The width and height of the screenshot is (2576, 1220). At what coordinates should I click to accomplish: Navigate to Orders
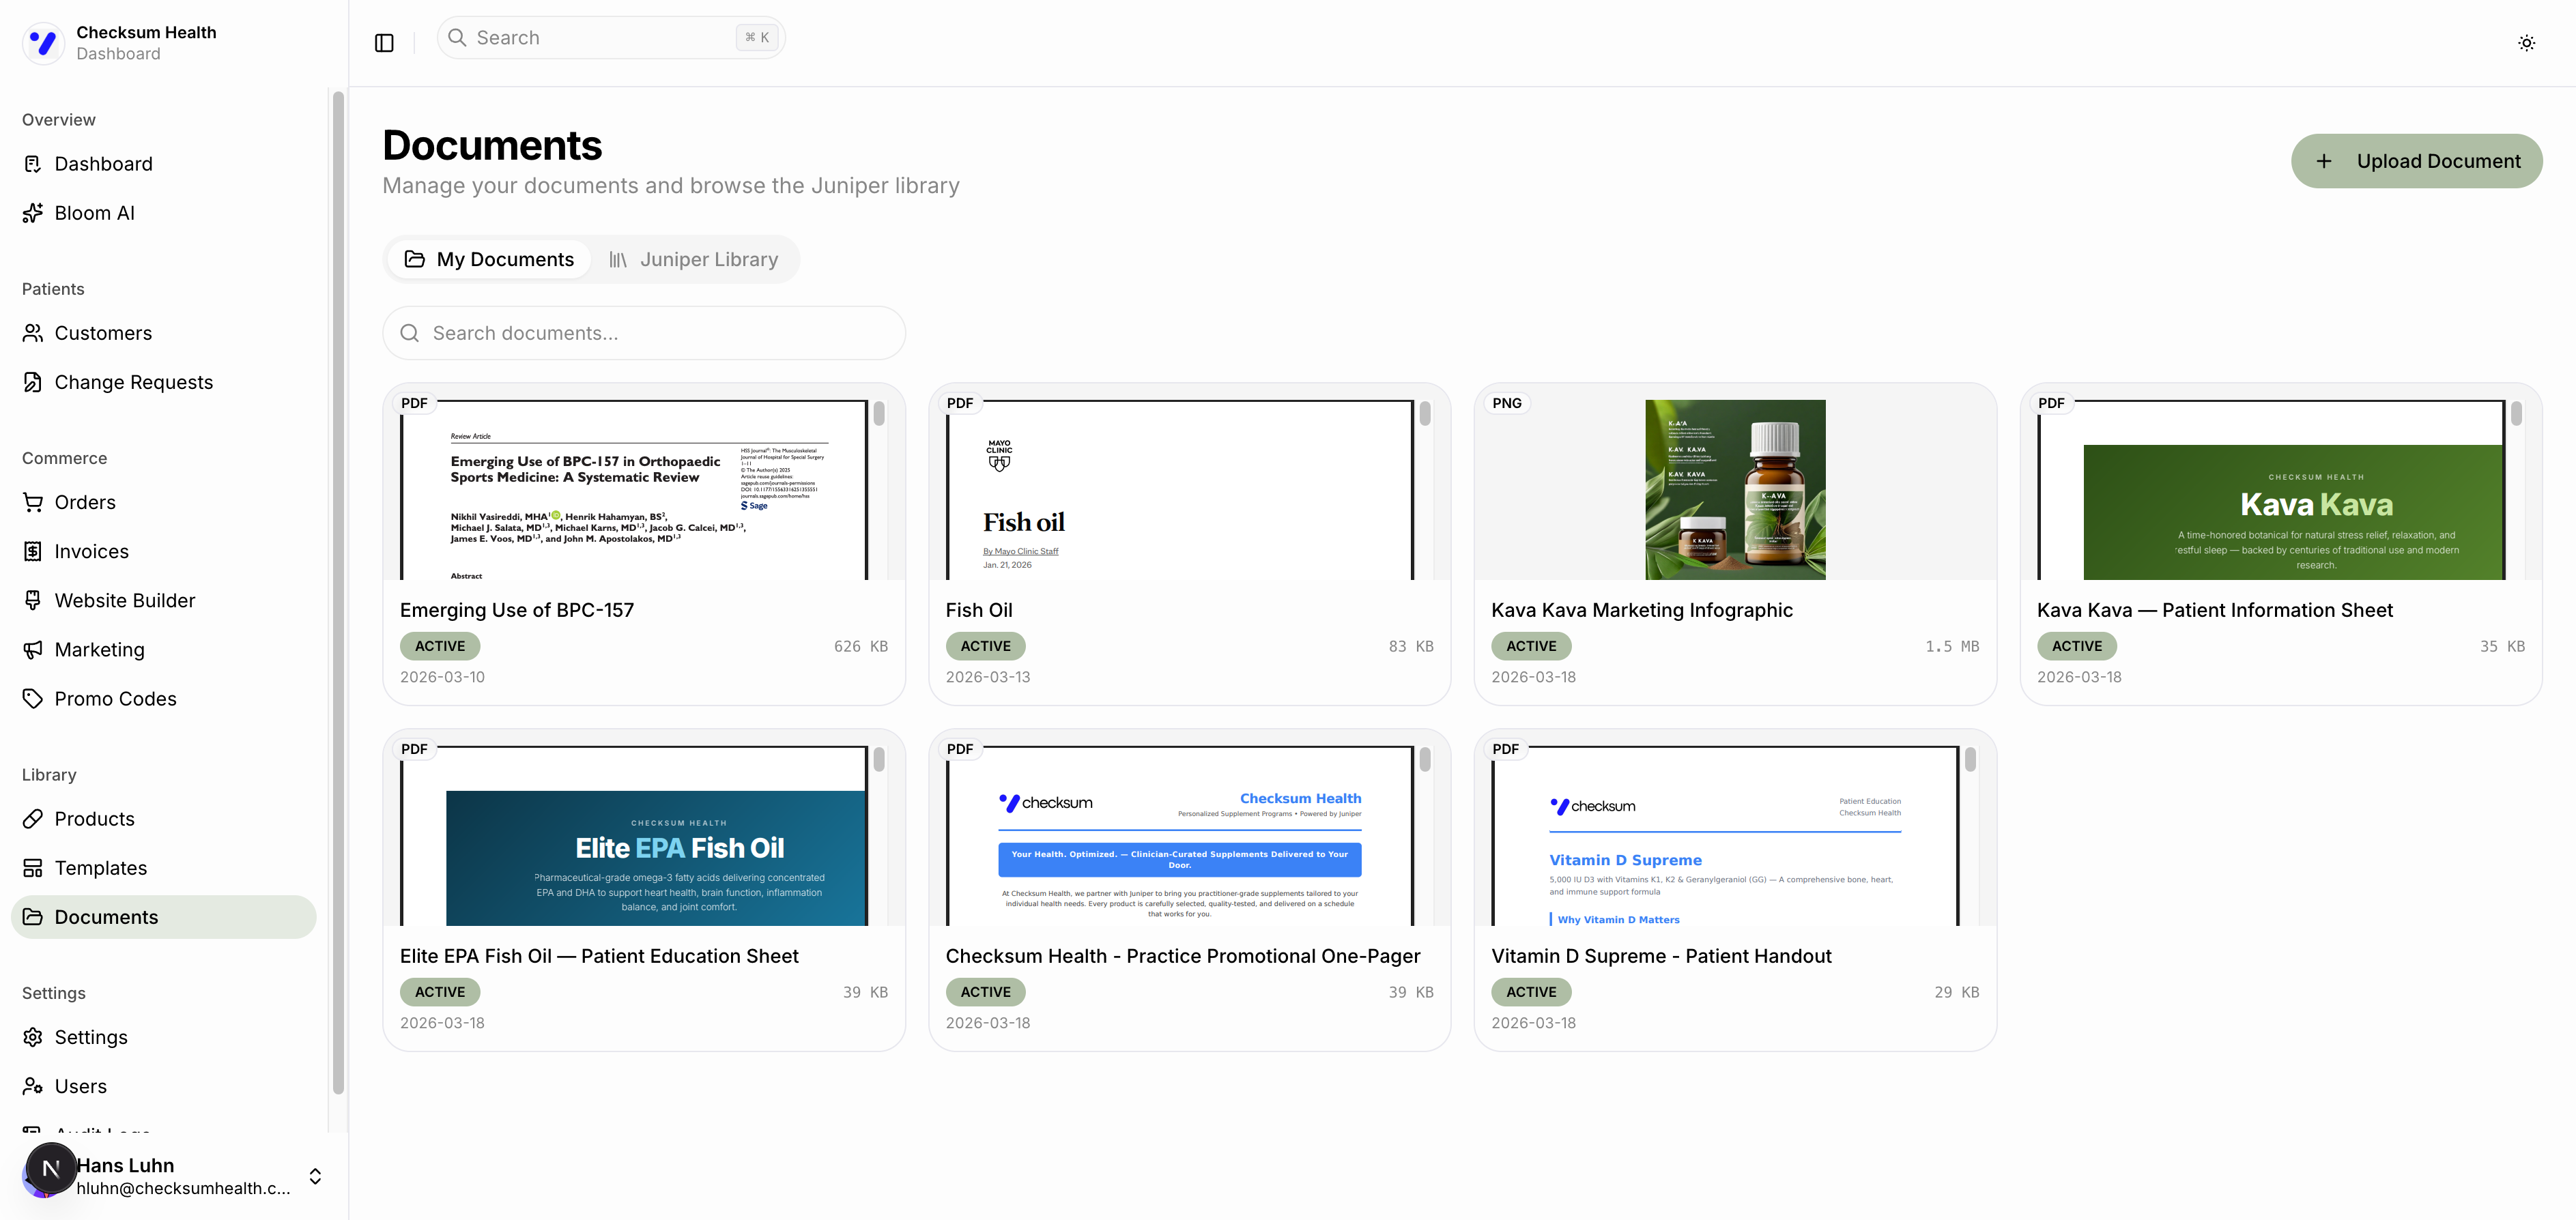(163, 502)
